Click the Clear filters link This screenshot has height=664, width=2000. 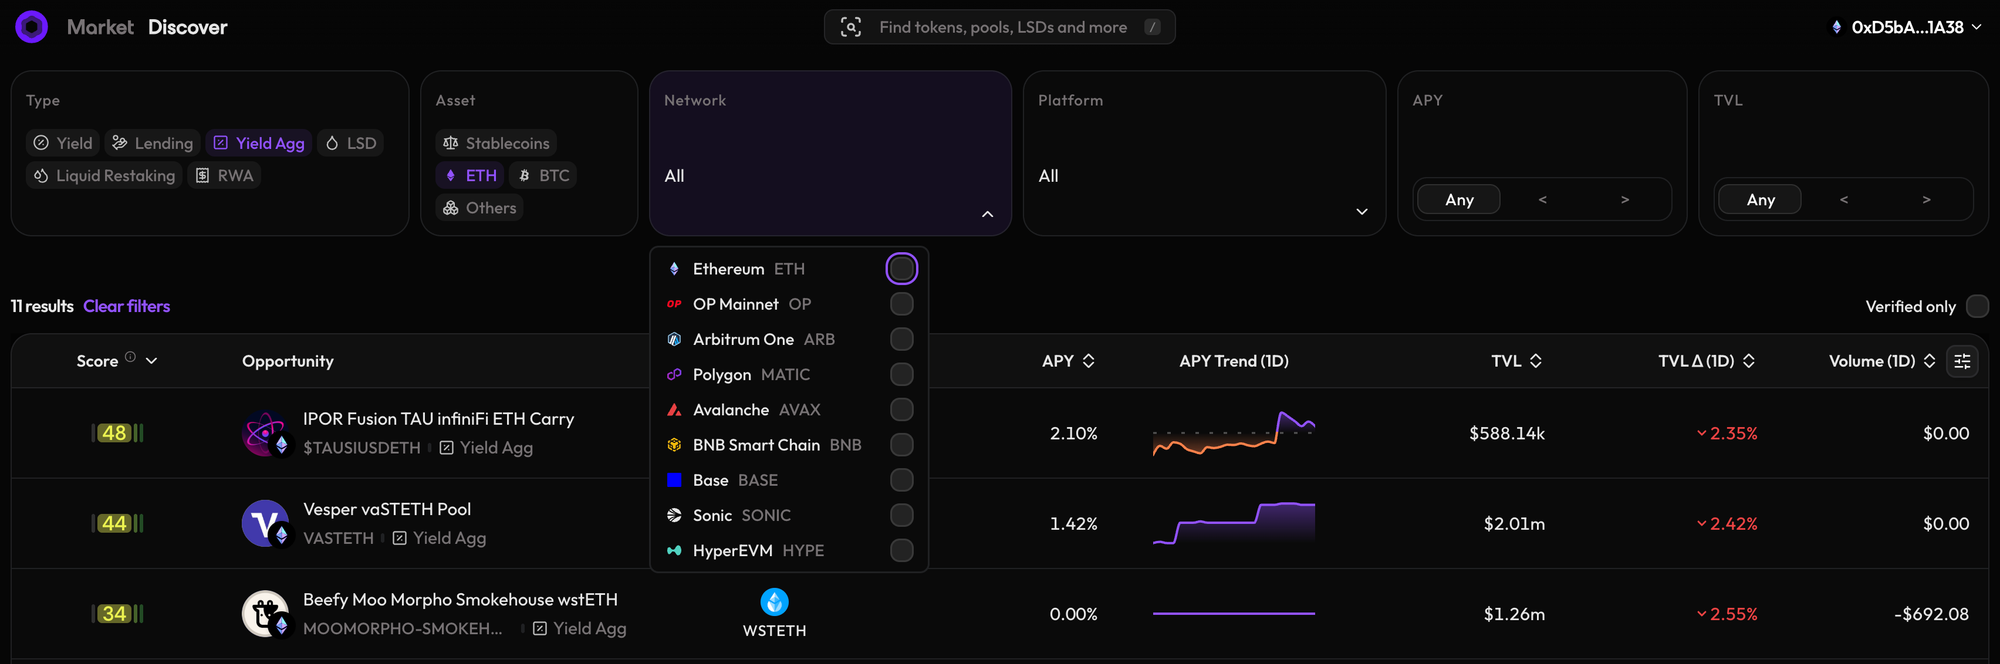point(126,306)
